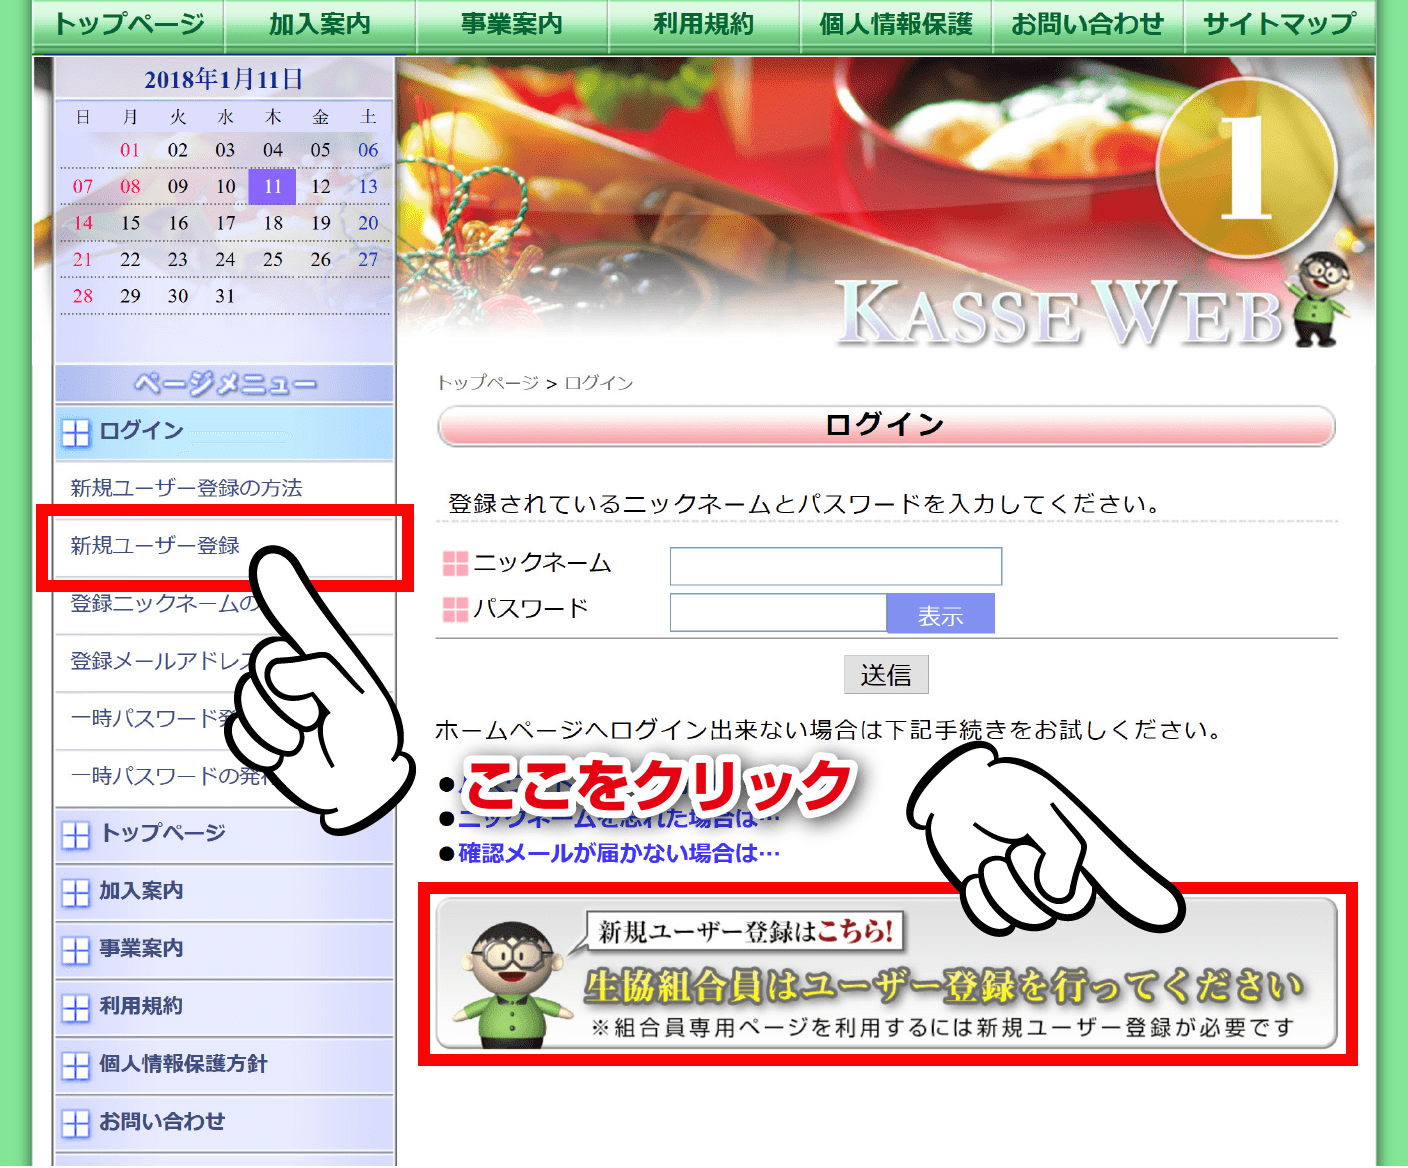Open 登録メールアドレス sidebar link
The width and height of the screenshot is (1408, 1168).
[x=160, y=661]
